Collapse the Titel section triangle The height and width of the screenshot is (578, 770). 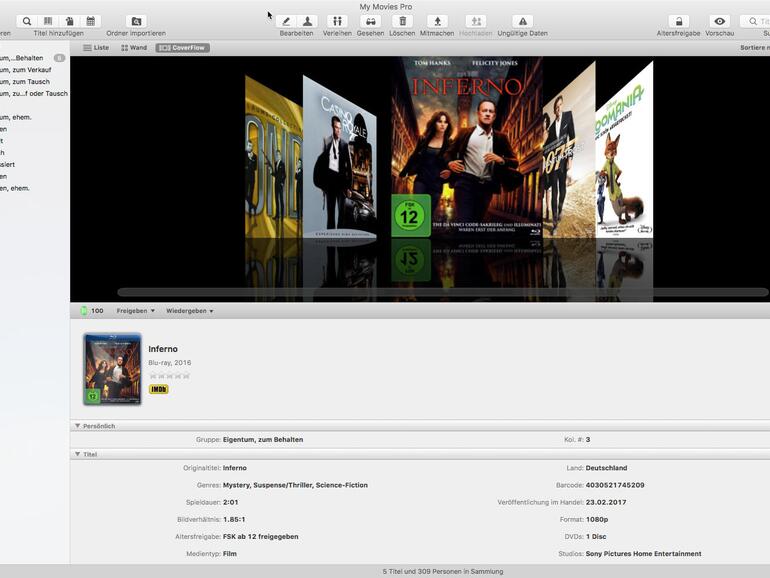point(78,454)
